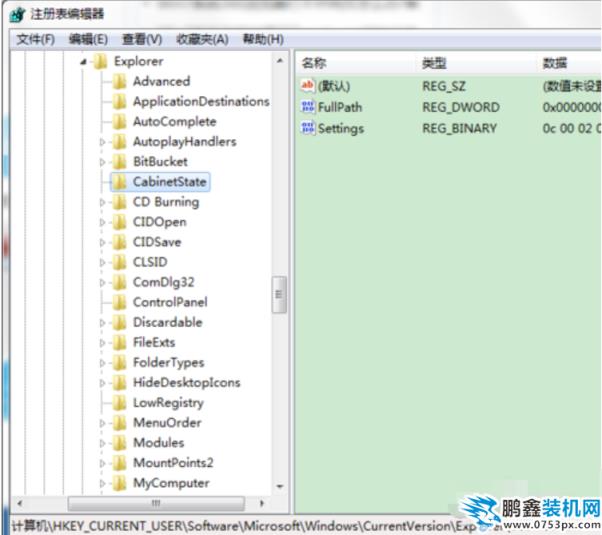The image size is (602, 535).
Task: Select the MountPoints2 key label
Action: click(173, 463)
